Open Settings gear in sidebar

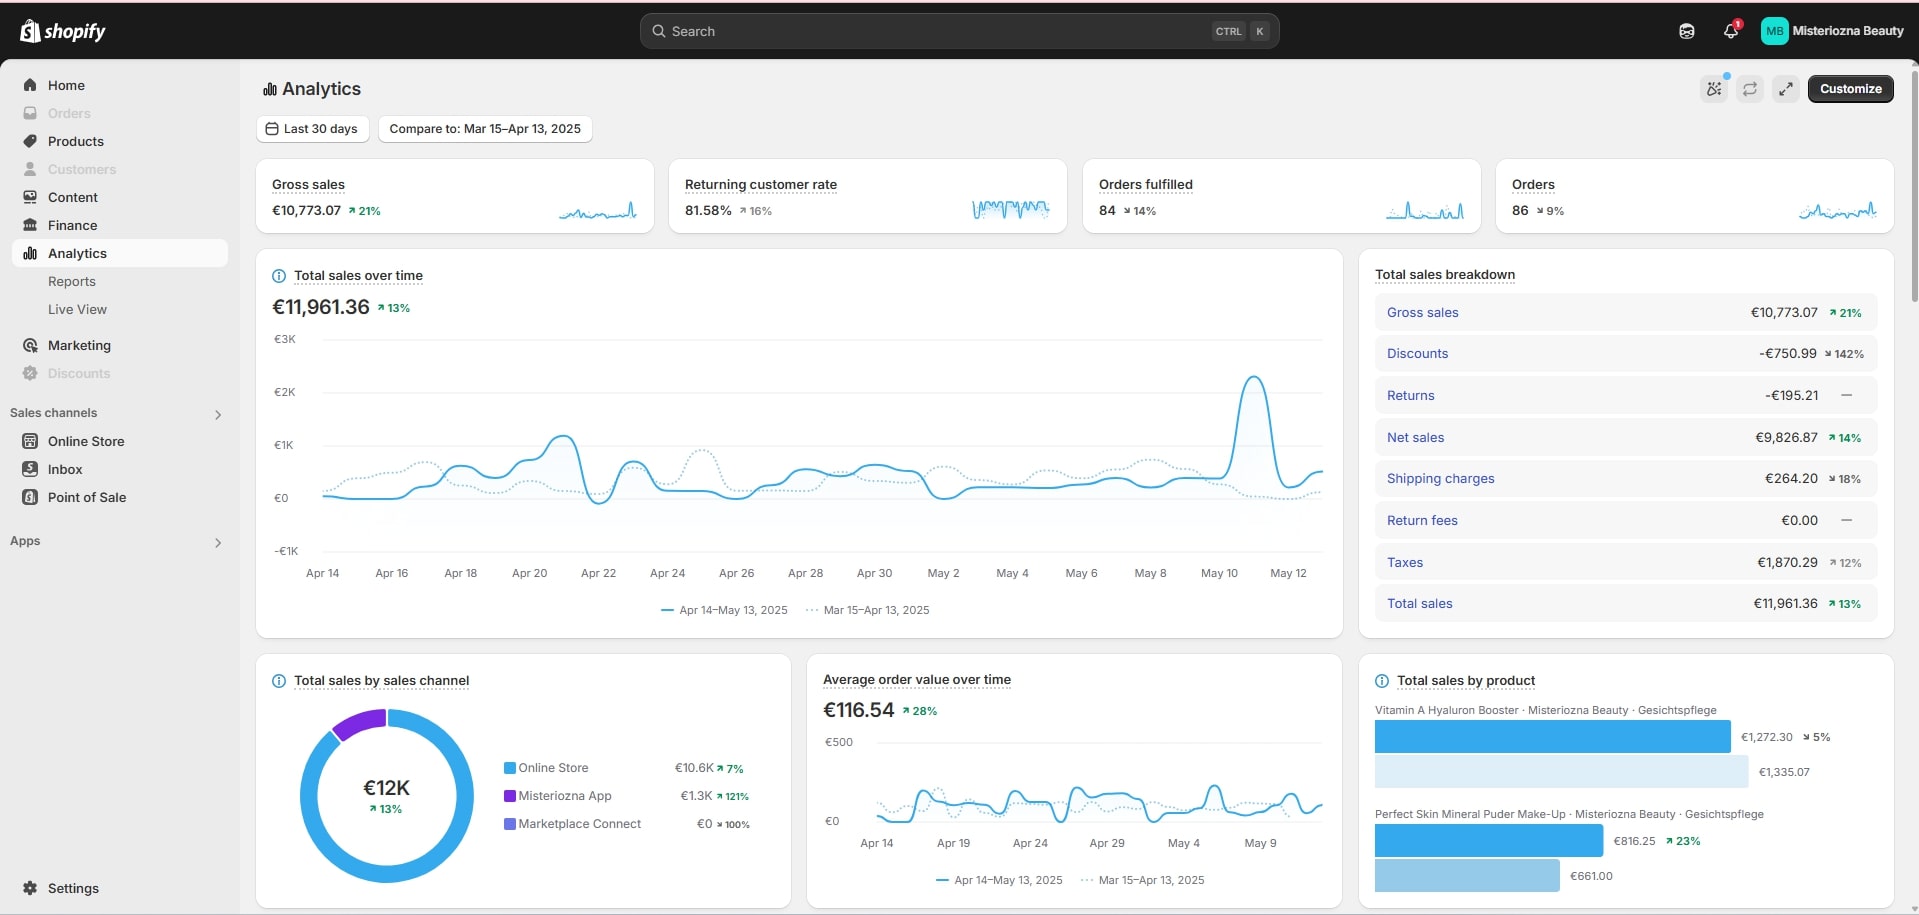pyautogui.click(x=31, y=888)
